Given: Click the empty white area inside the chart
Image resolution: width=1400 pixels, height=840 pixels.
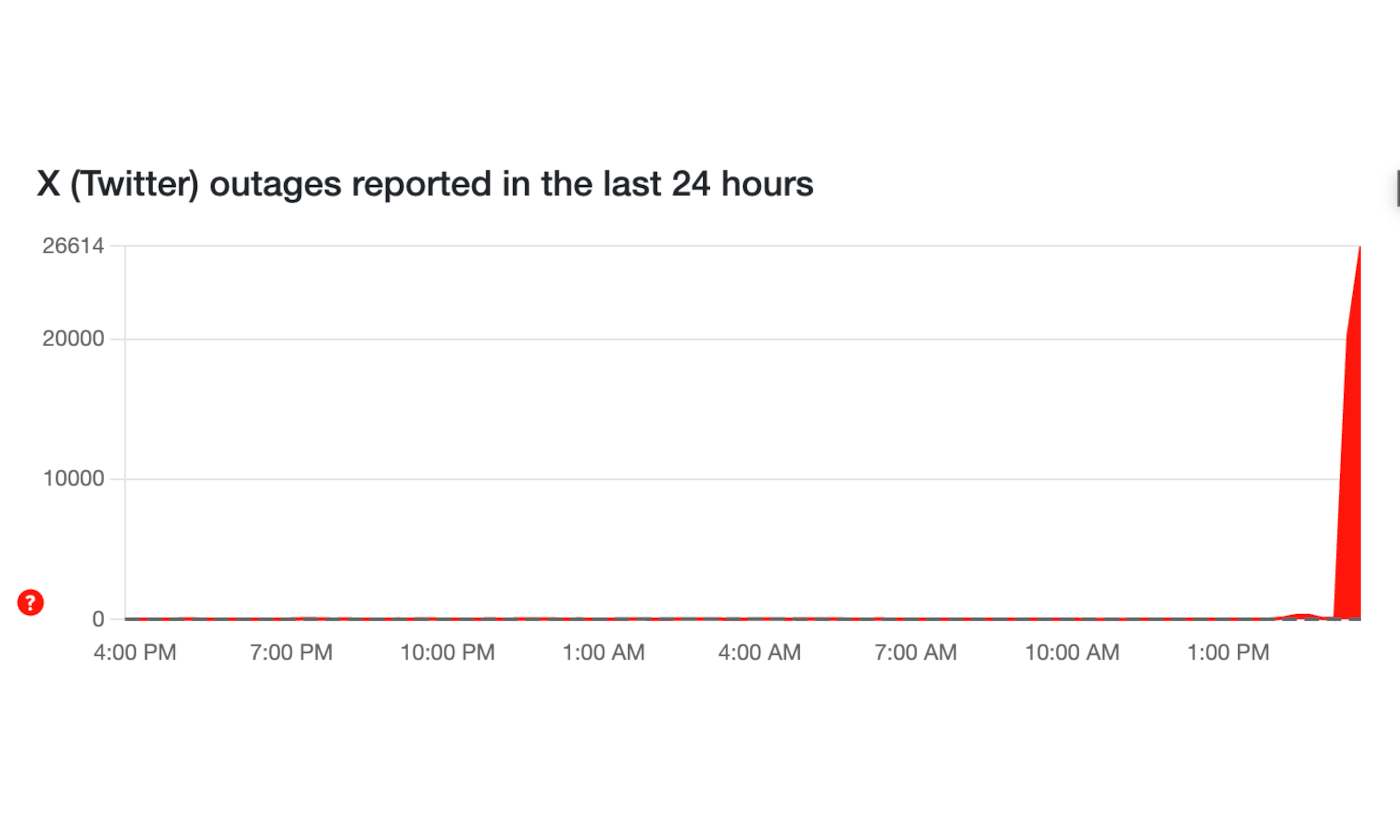Looking at the screenshot, I should [700, 420].
